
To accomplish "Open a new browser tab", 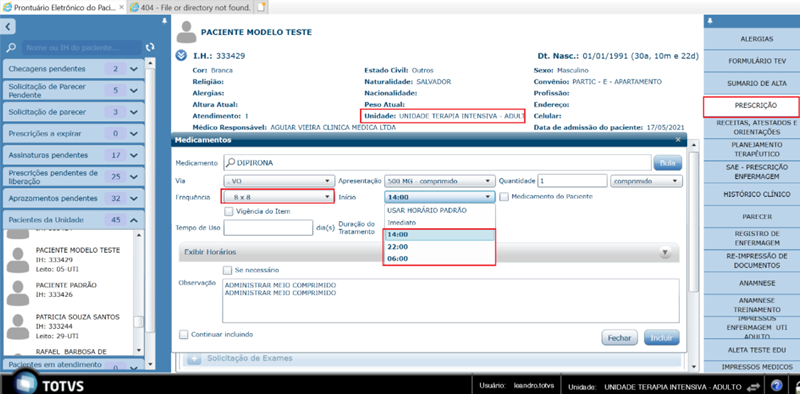I will tap(261, 7).
